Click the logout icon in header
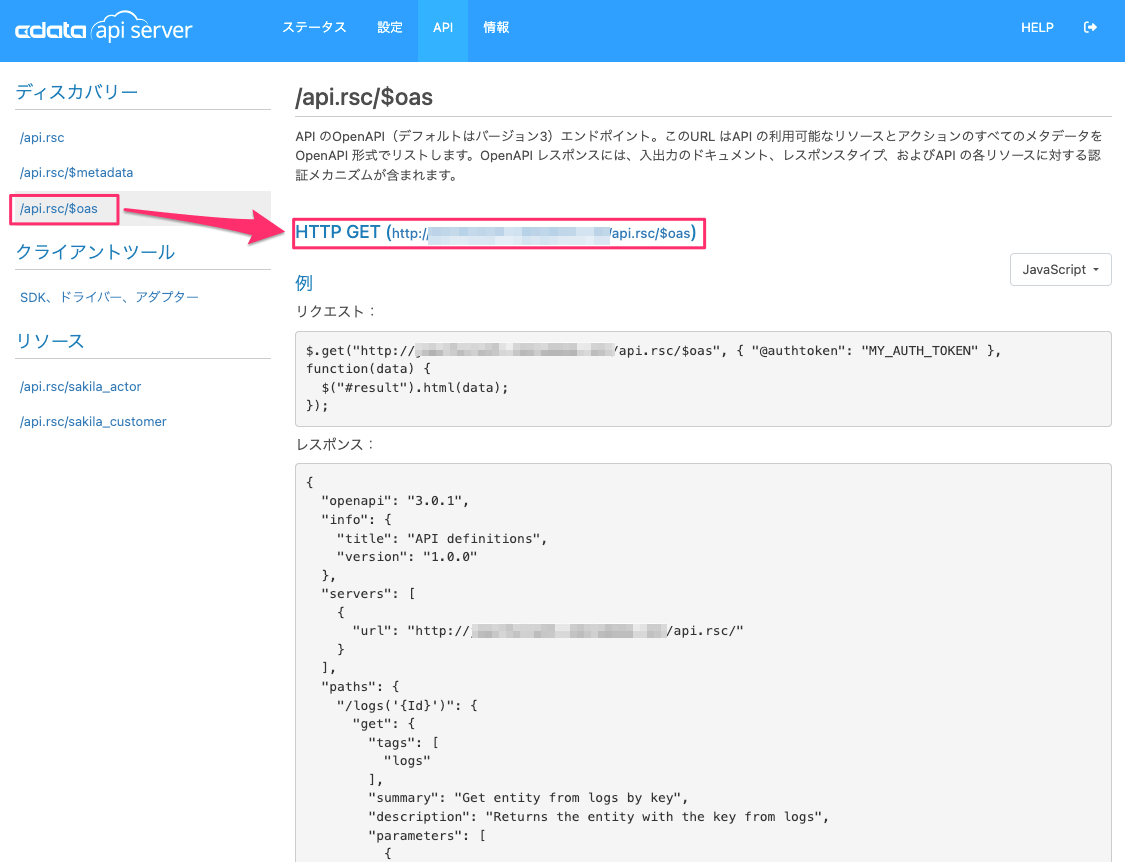1125x862 pixels. coord(1090,28)
